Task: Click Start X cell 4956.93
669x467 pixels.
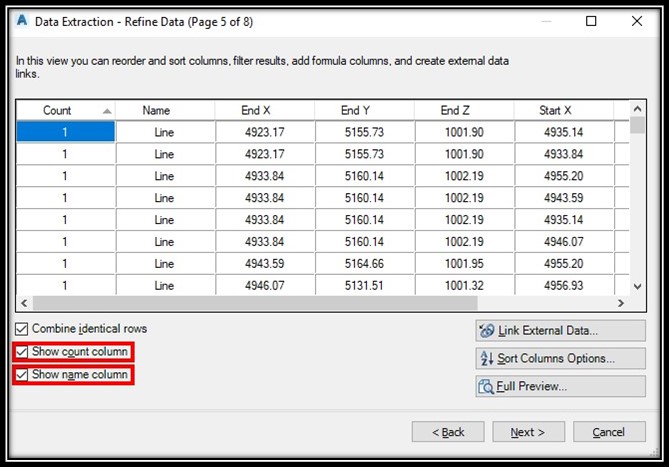Action: point(564,285)
